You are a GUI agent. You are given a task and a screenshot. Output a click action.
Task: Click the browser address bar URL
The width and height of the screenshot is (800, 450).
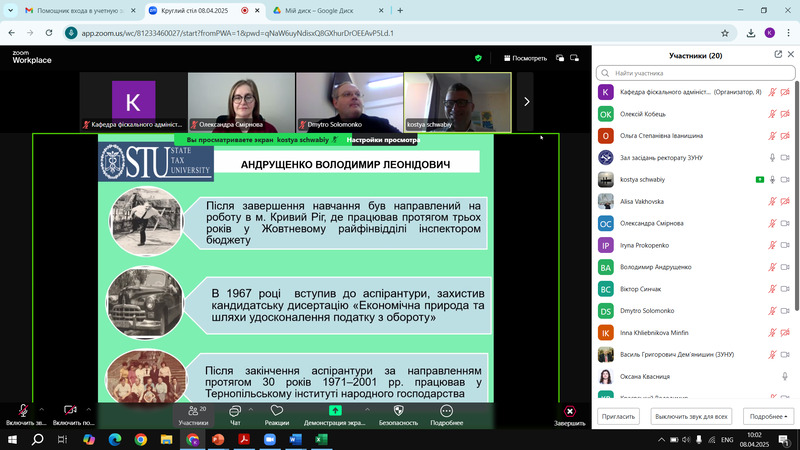(237, 33)
